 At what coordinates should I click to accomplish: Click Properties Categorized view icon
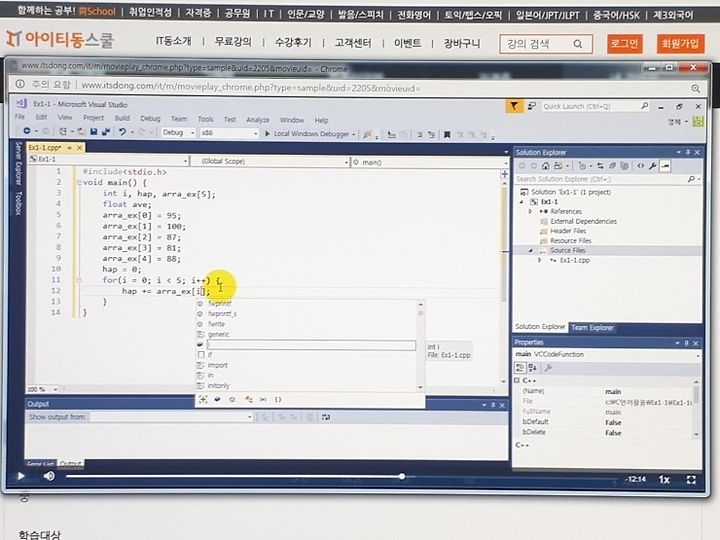520,367
